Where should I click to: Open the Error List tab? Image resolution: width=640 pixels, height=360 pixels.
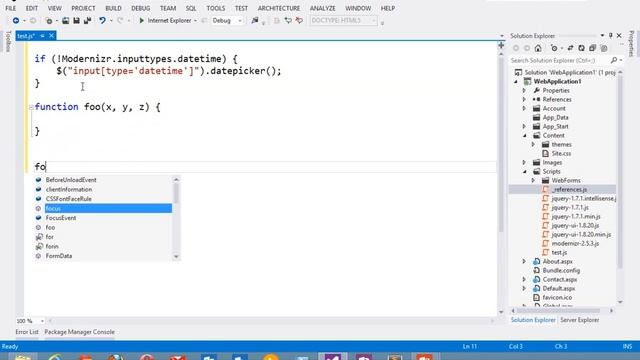[x=27, y=332]
